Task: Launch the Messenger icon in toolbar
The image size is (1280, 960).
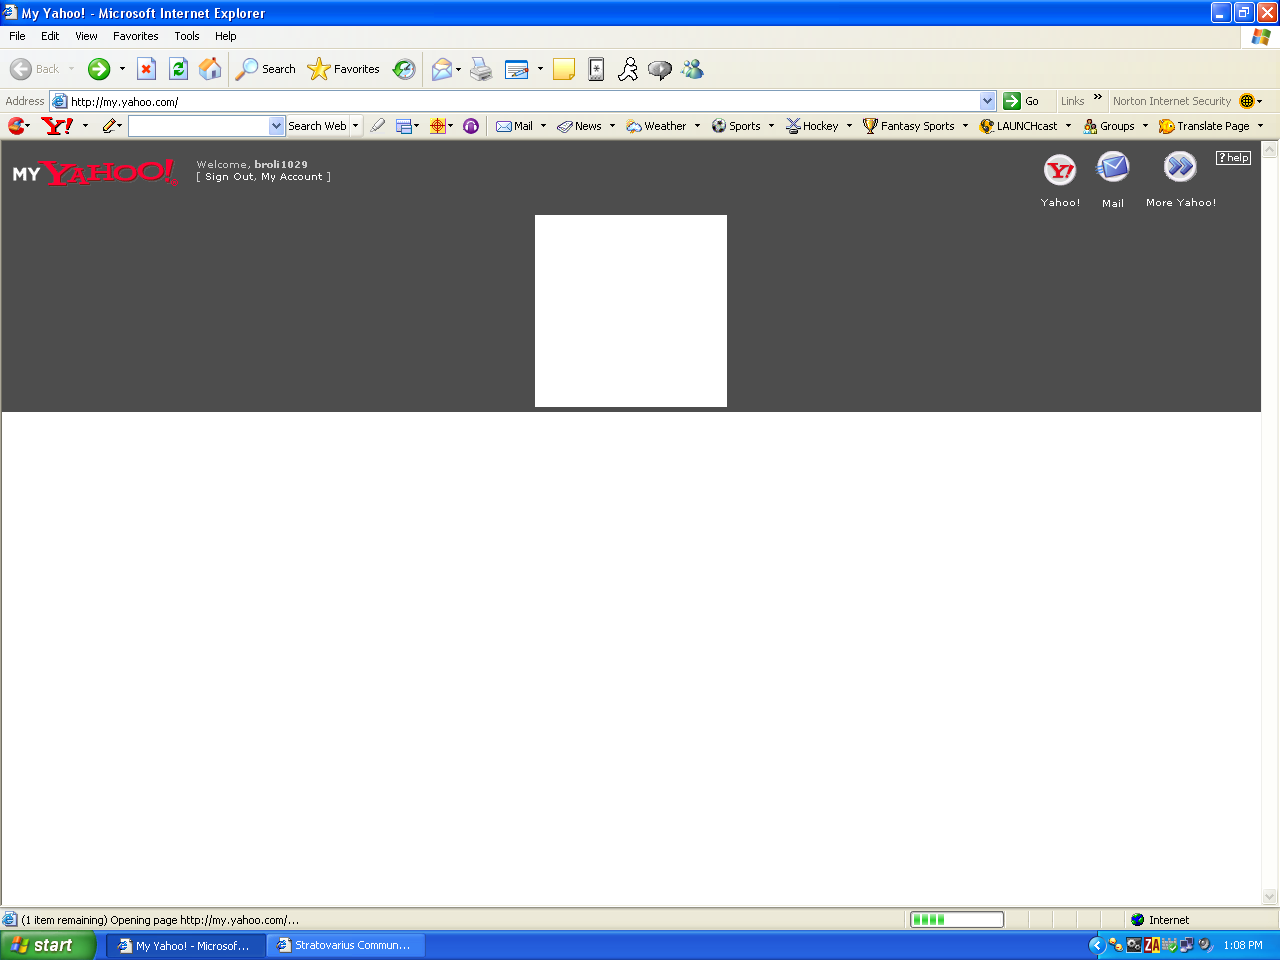Action: [692, 69]
